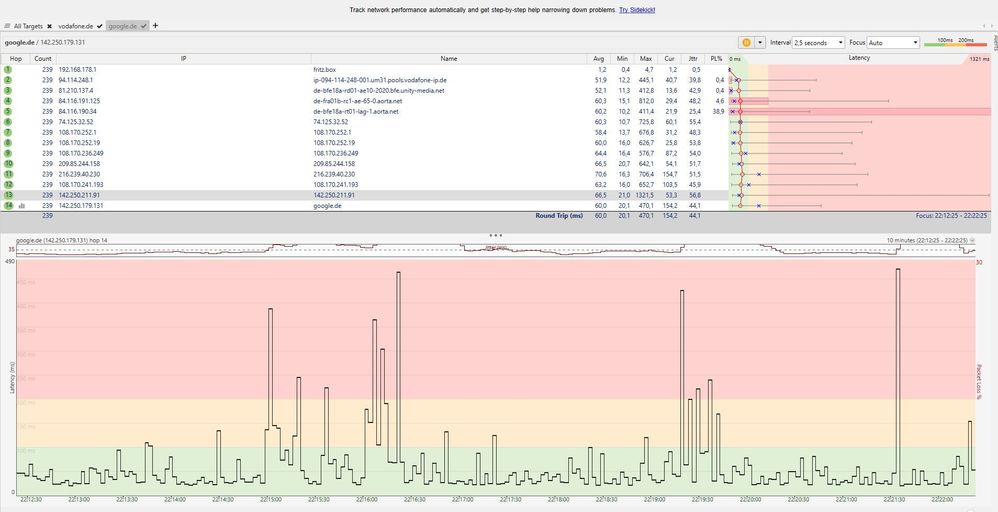The width and height of the screenshot is (998, 512).
Task: Open the dropdown arrow beside the pause button
Action: [x=759, y=43]
